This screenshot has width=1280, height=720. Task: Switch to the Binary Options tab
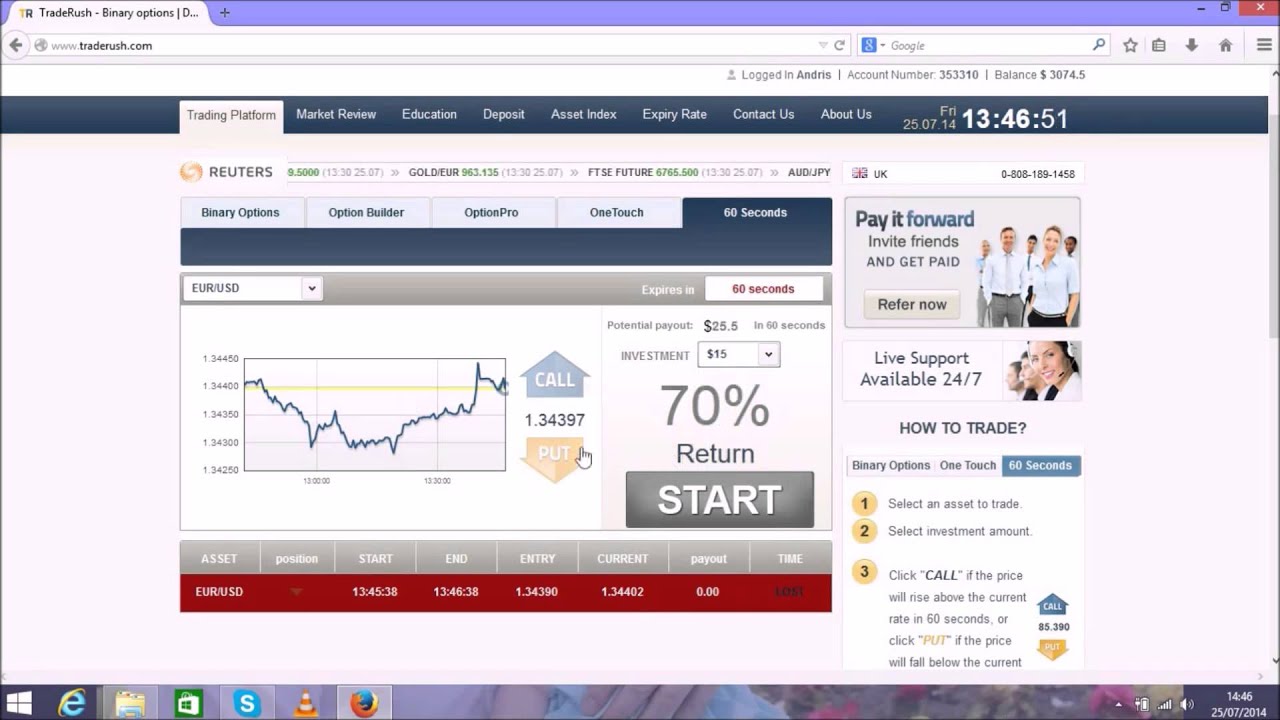pos(241,212)
